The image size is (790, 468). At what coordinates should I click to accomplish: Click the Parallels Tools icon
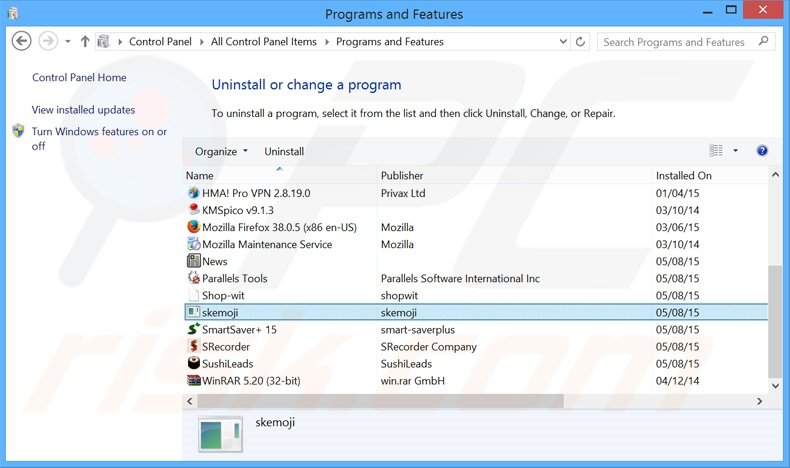click(194, 278)
